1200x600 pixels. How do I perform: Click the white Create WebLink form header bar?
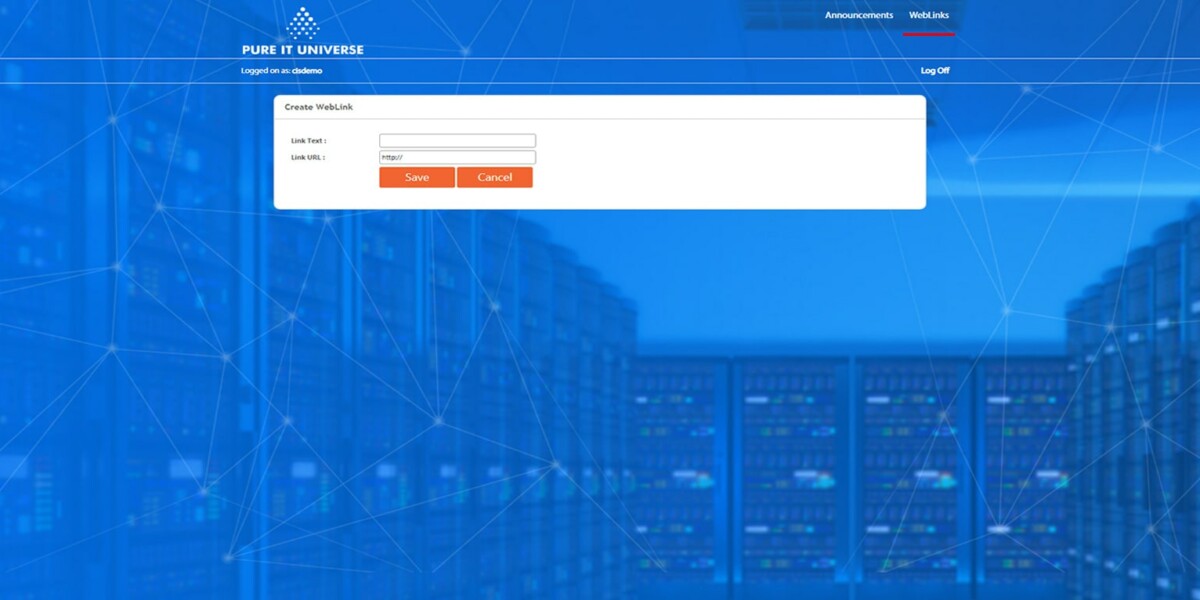click(x=600, y=106)
